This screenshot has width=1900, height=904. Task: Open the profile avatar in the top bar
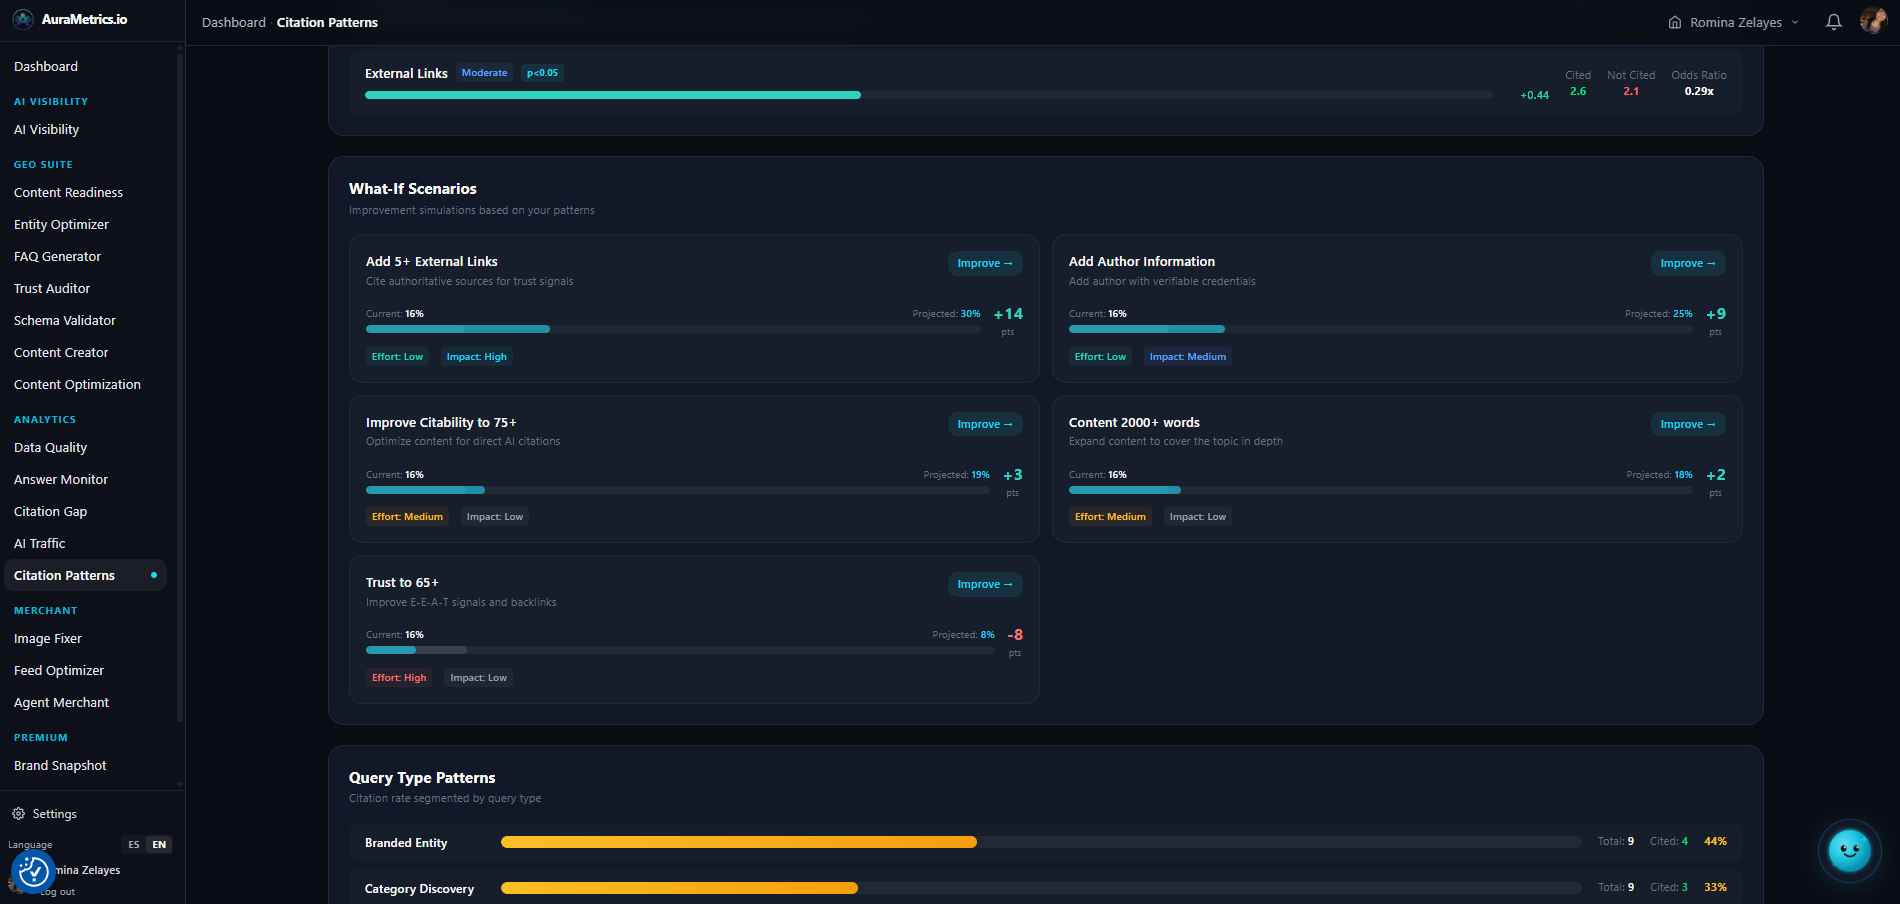[x=1872, y=20]
